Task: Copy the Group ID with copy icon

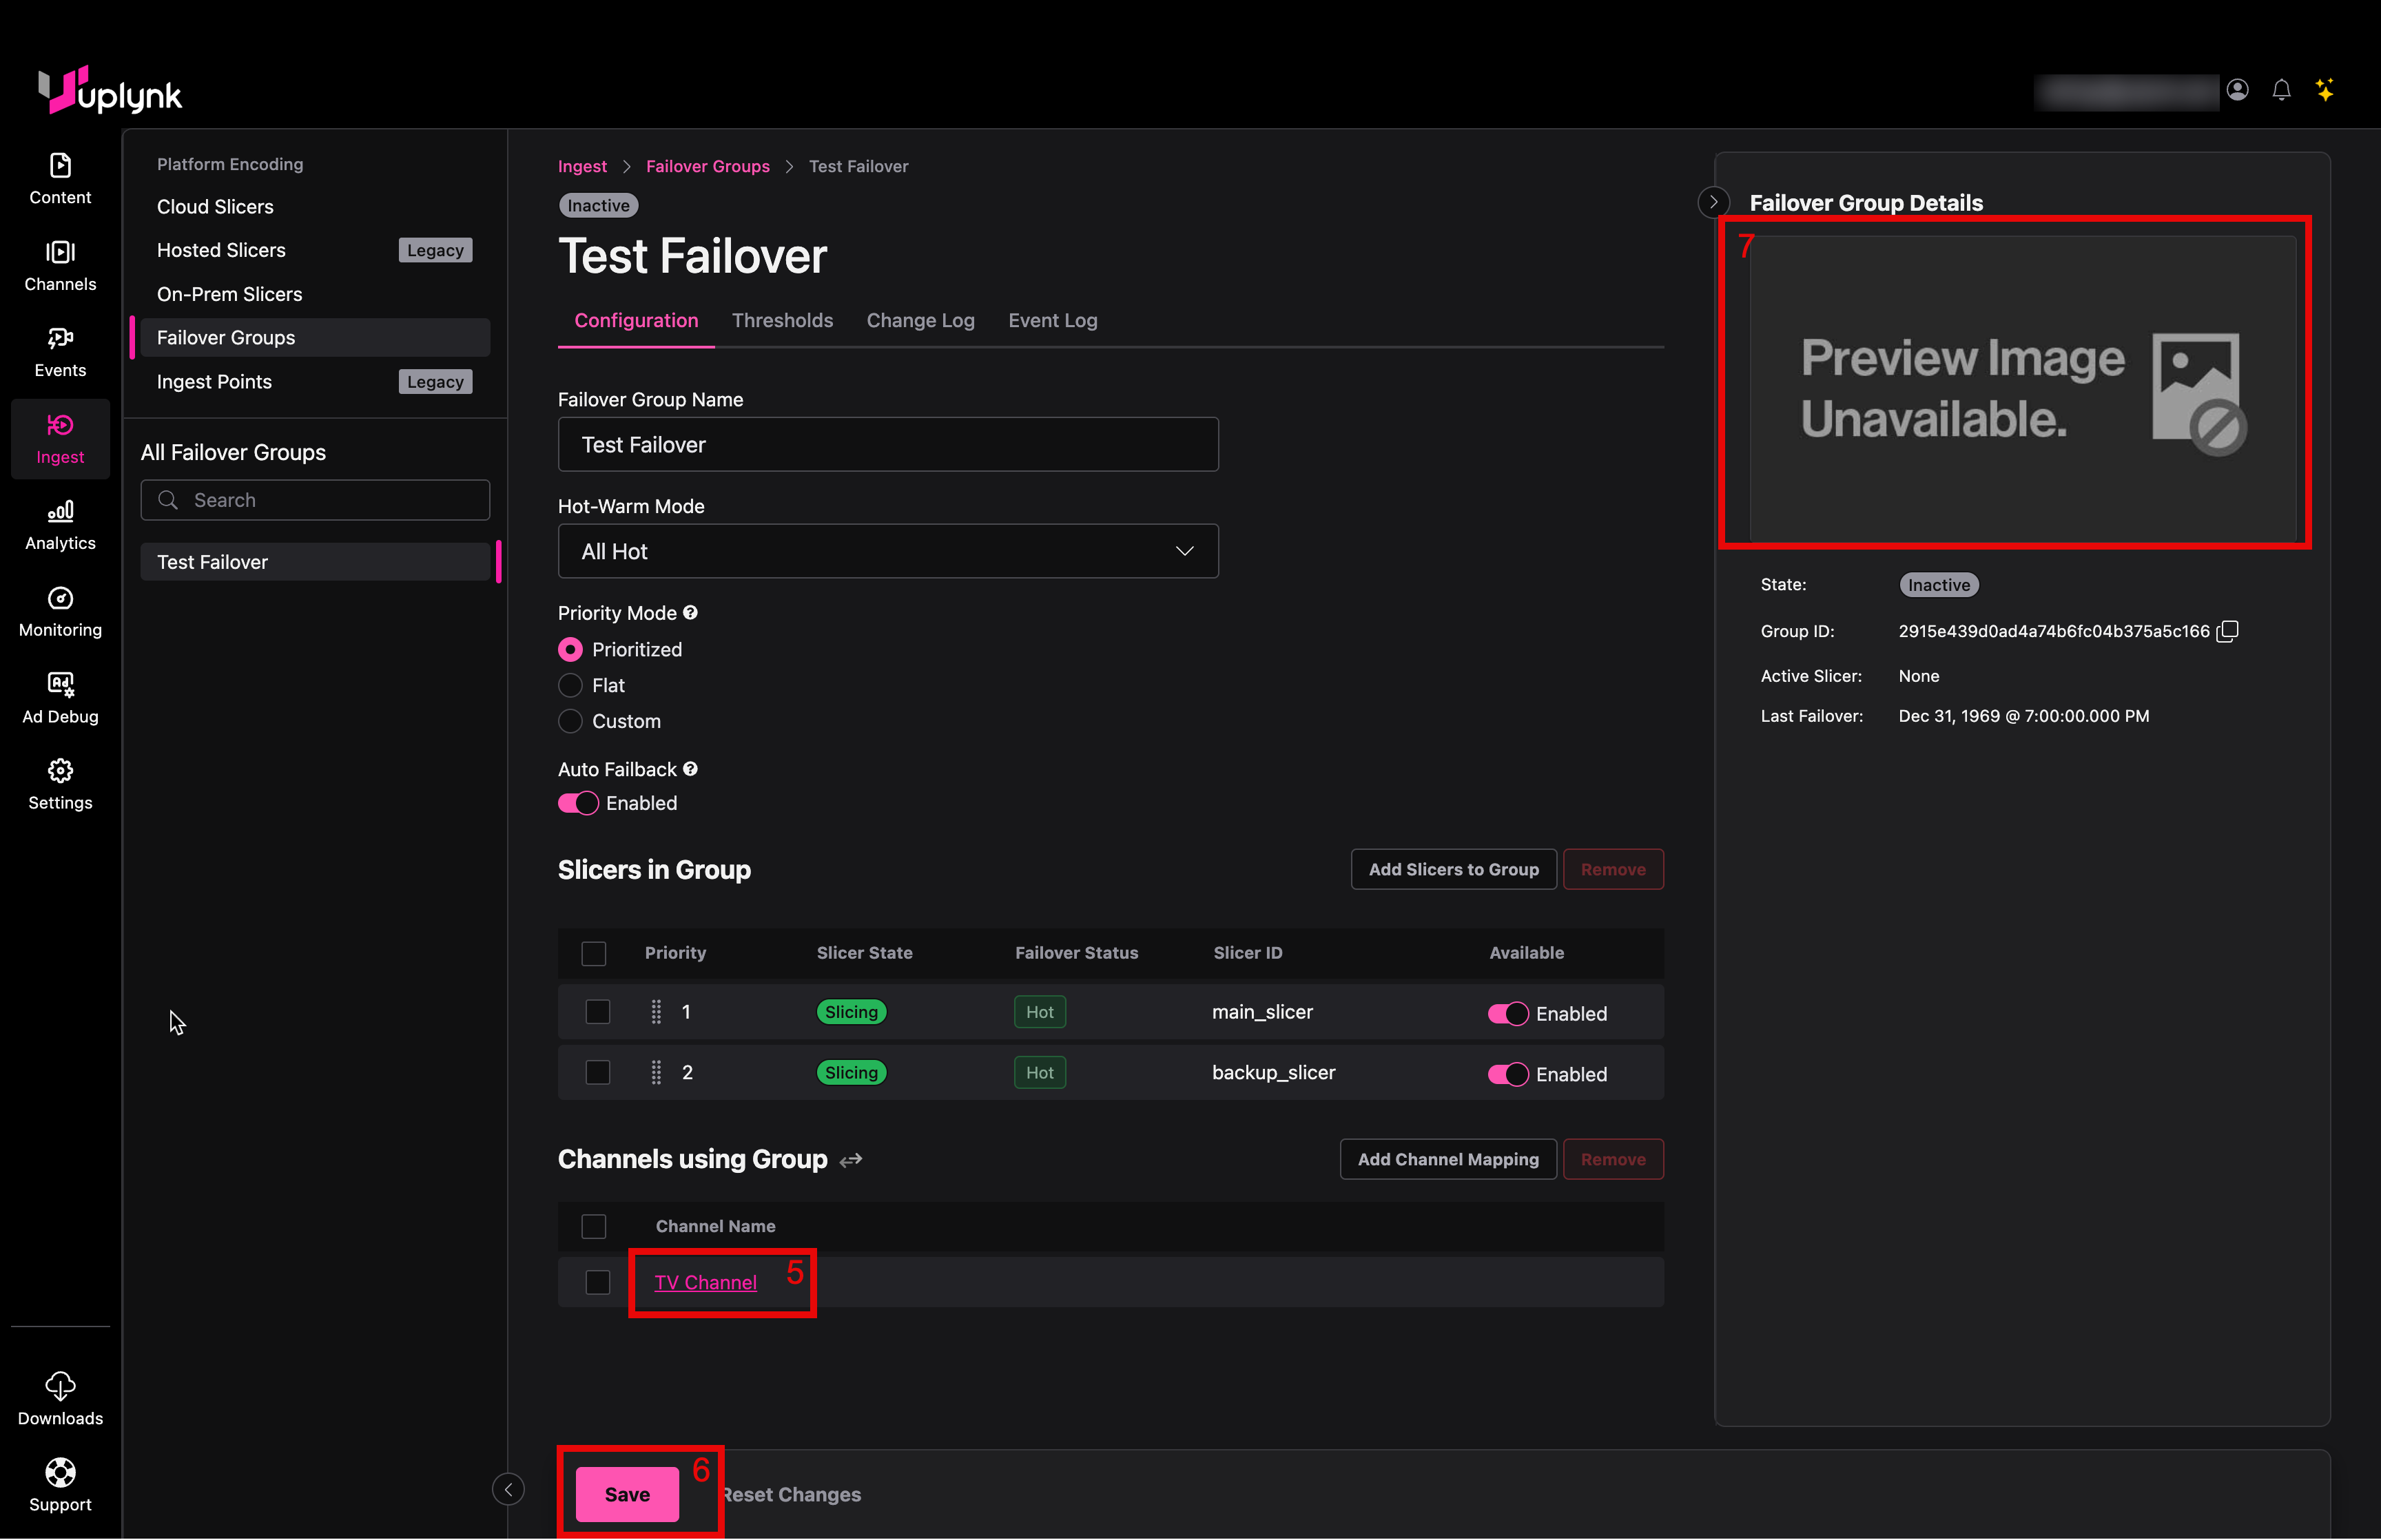Action: pyautogui.click(x=2228, y=631)
